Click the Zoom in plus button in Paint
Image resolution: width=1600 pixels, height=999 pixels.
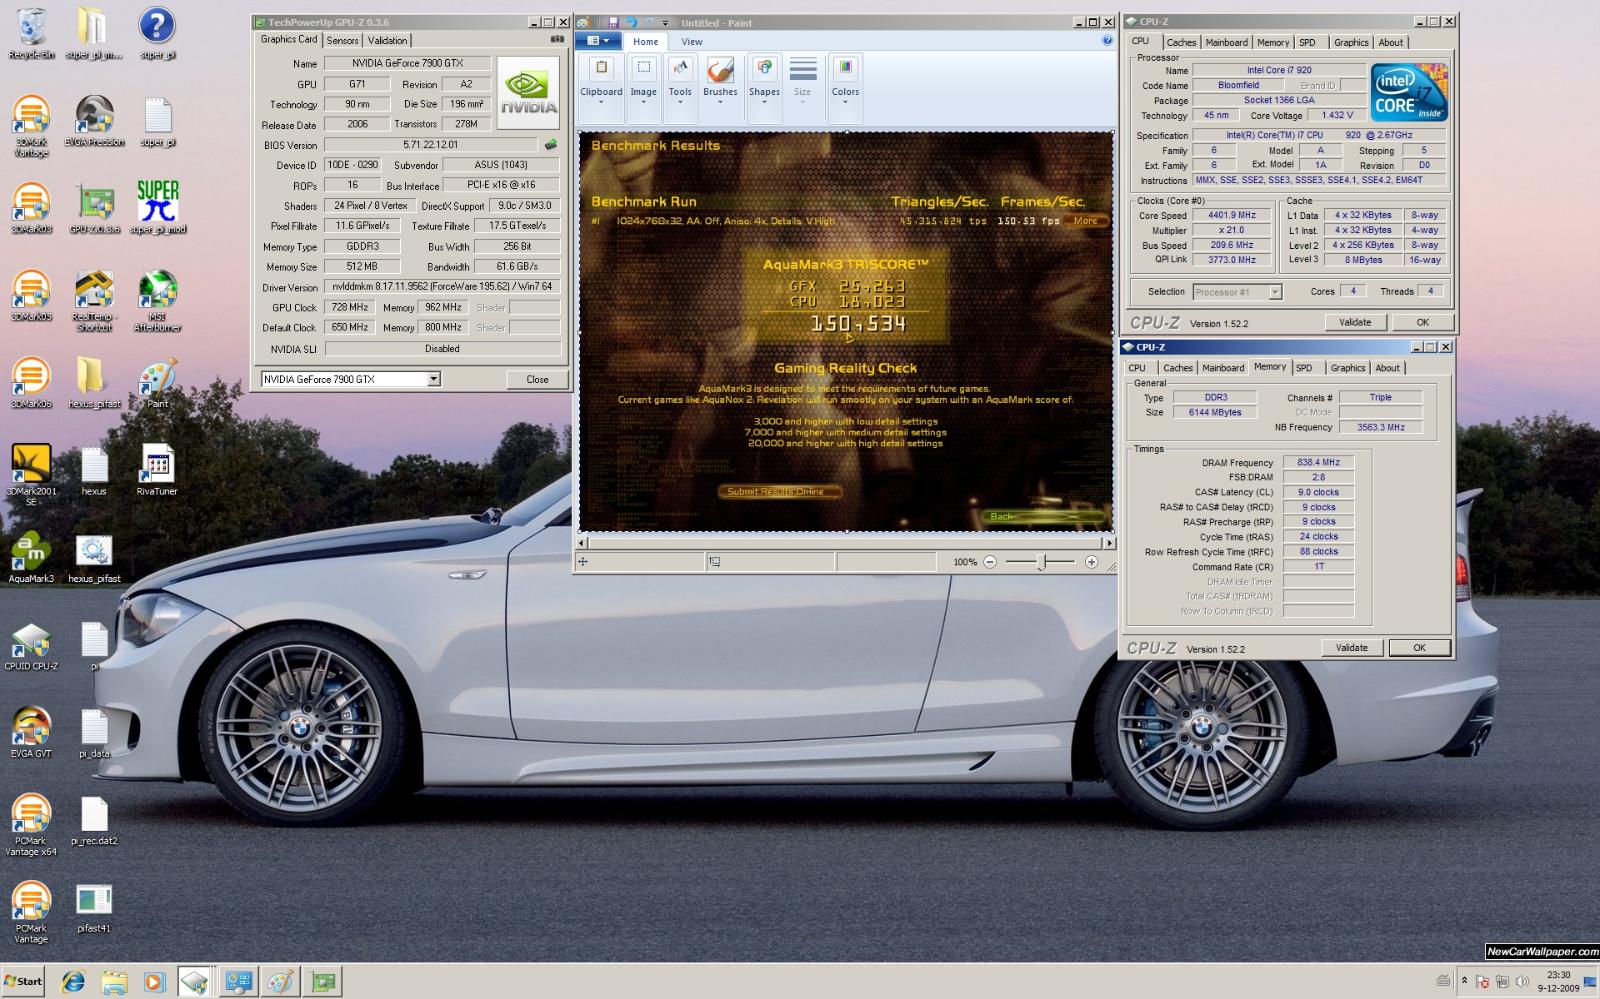[1091, 562]
